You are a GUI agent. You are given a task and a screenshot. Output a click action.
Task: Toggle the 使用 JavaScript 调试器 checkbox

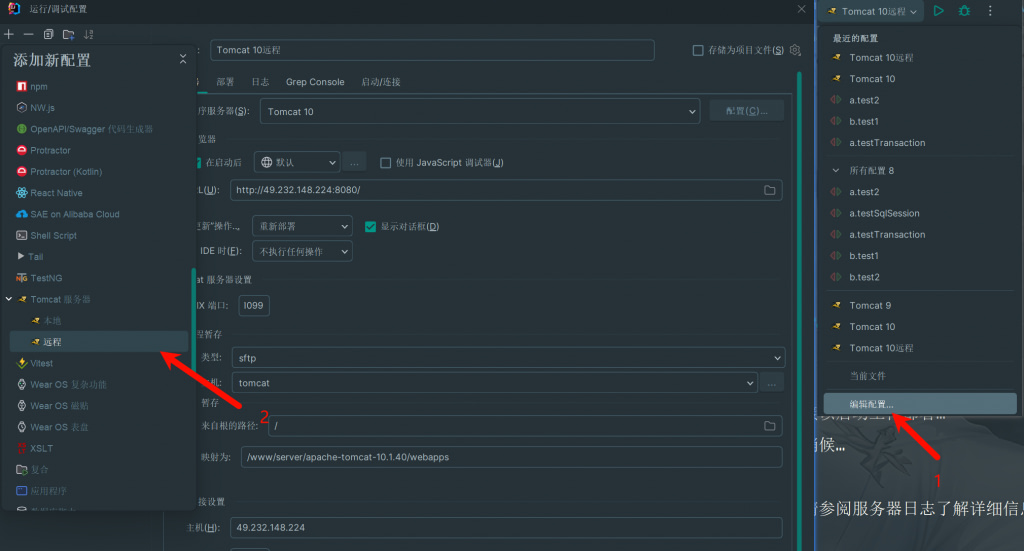coord(385,163)
